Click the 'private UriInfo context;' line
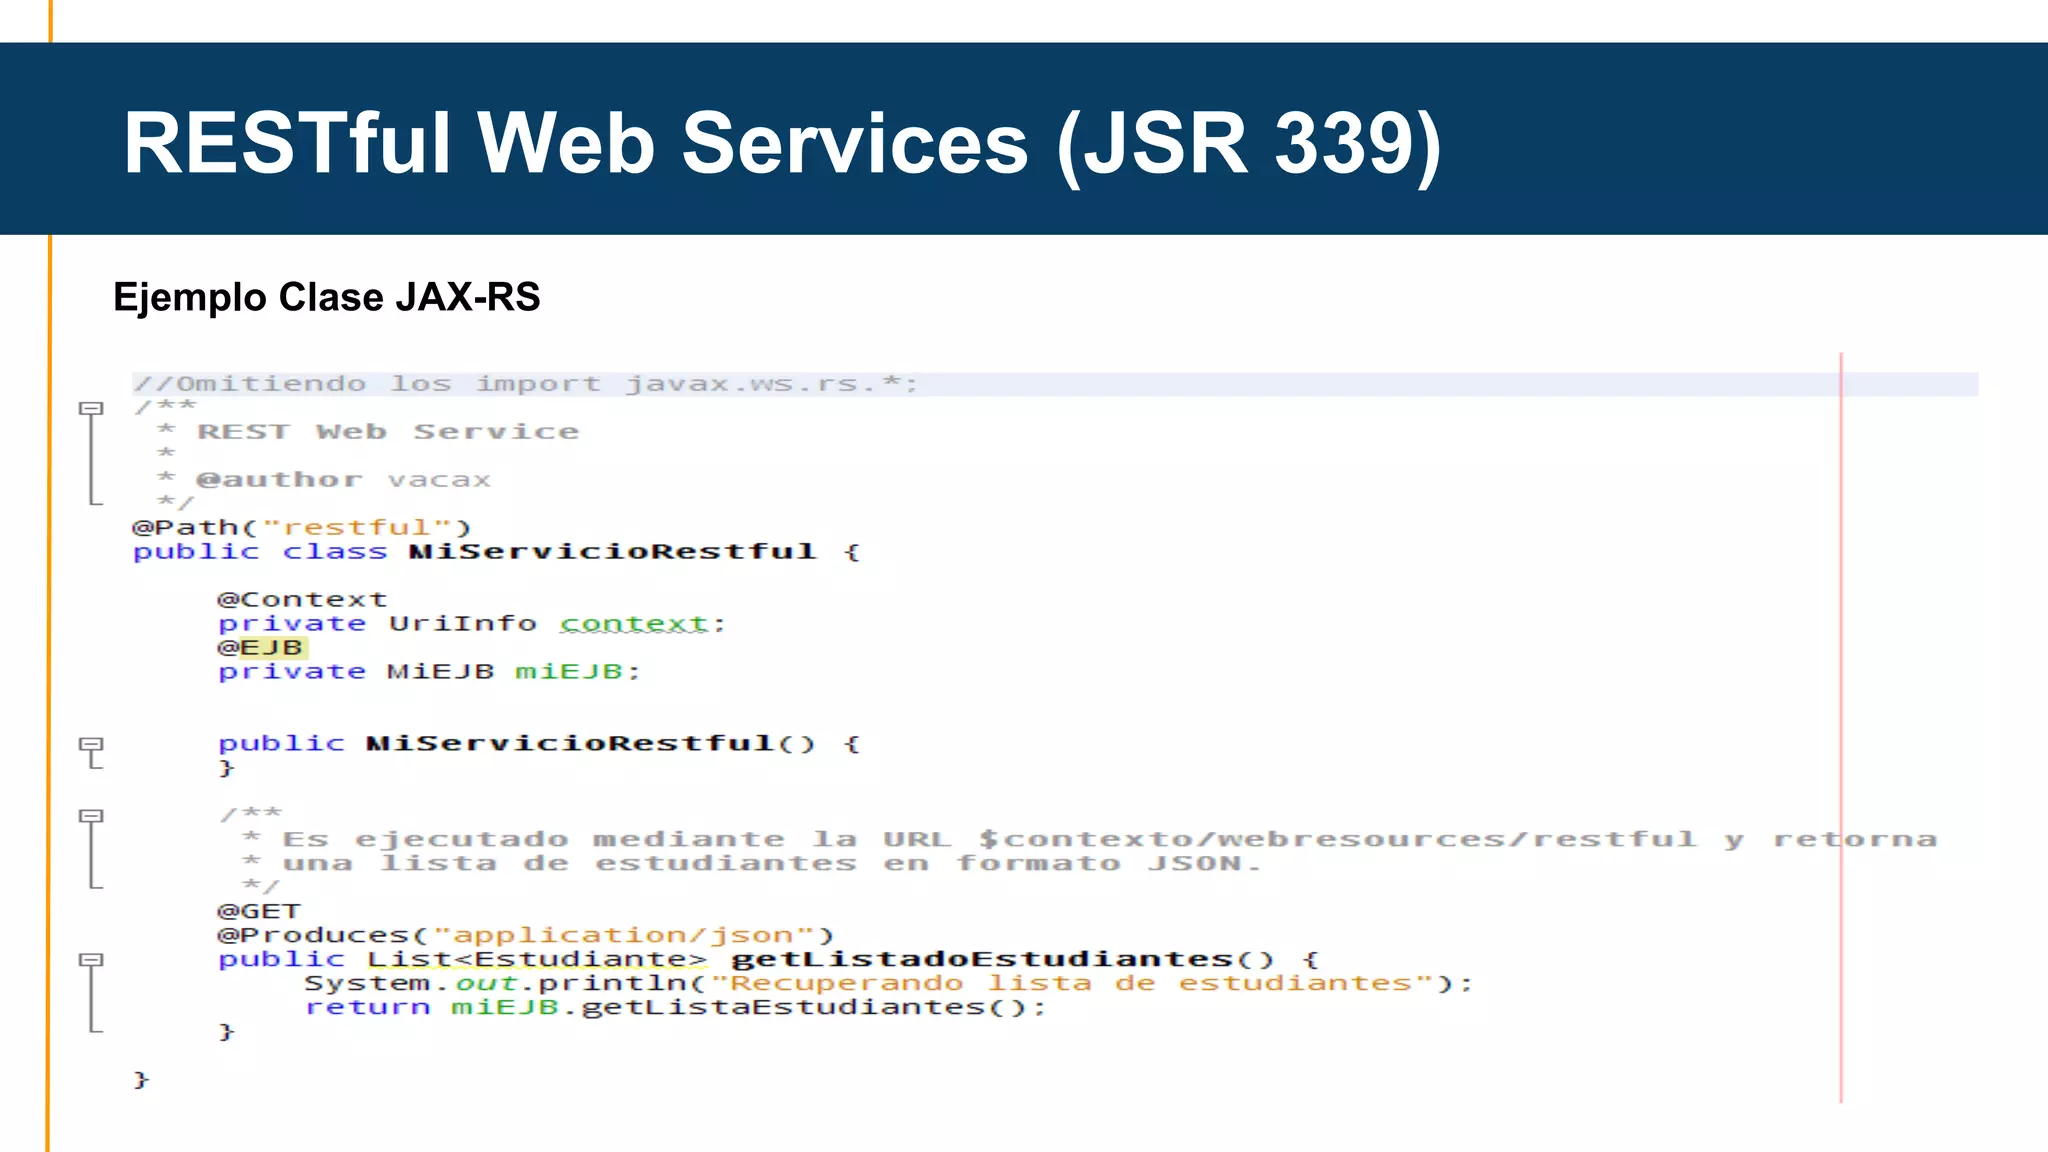The height and width of the screenshot is (1152, 2048). (472, 624)
